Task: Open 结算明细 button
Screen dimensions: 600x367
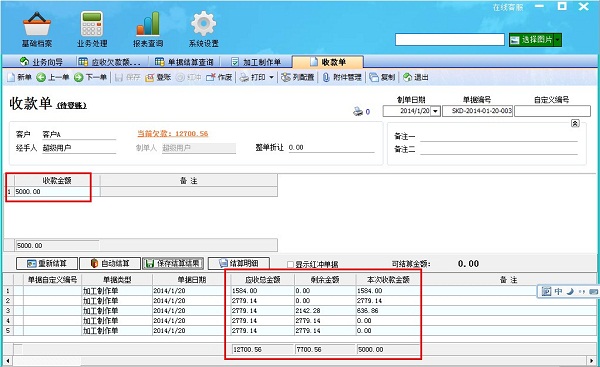Action: tap(239, 263)
